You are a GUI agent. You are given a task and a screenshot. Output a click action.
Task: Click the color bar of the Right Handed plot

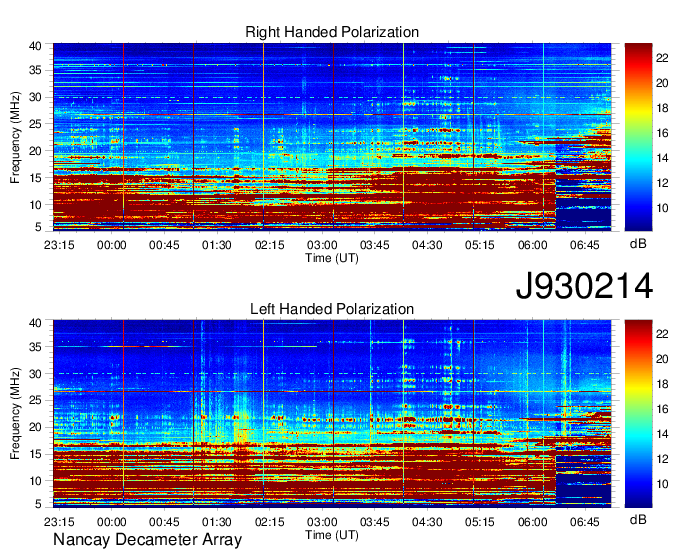coord(638,136)
